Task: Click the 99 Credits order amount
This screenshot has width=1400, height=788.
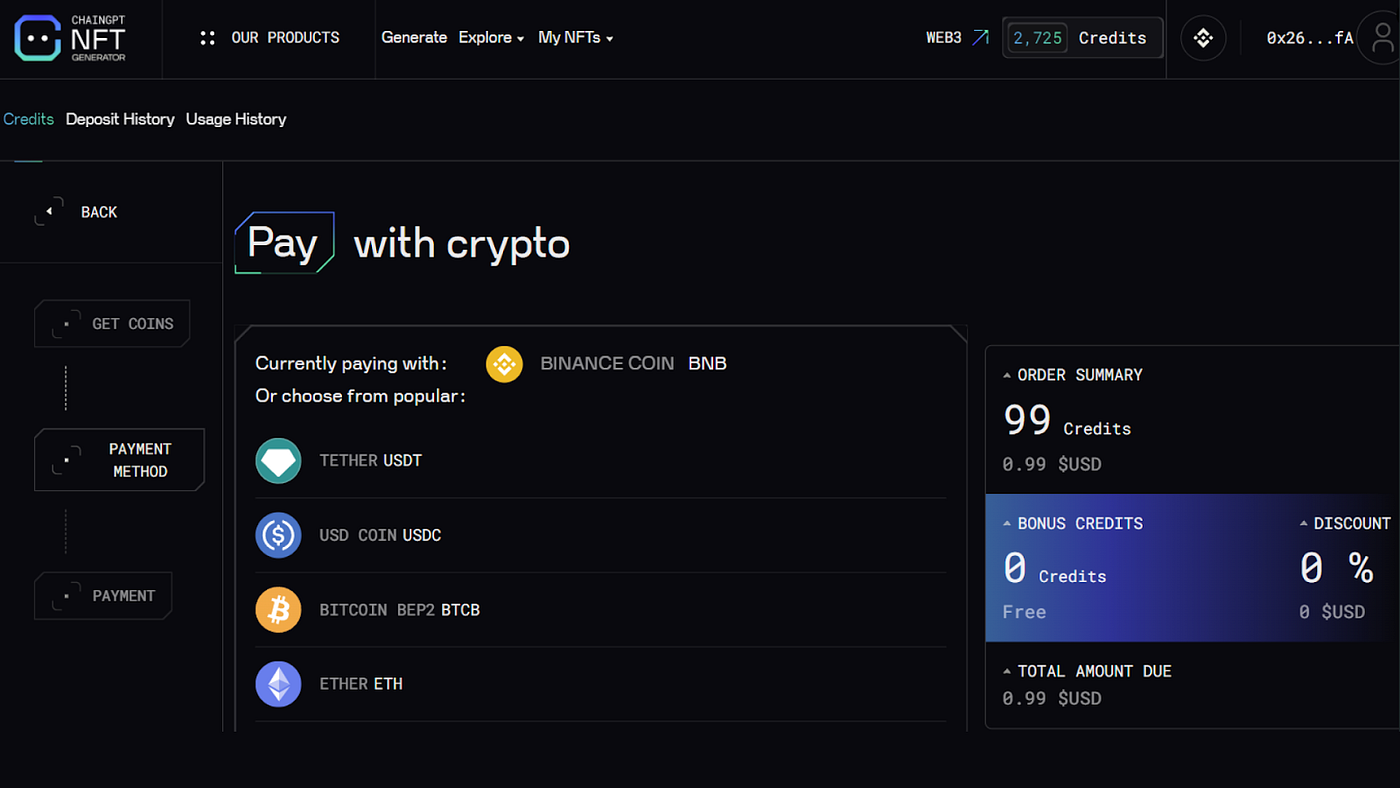Action: click(1067, 421)
